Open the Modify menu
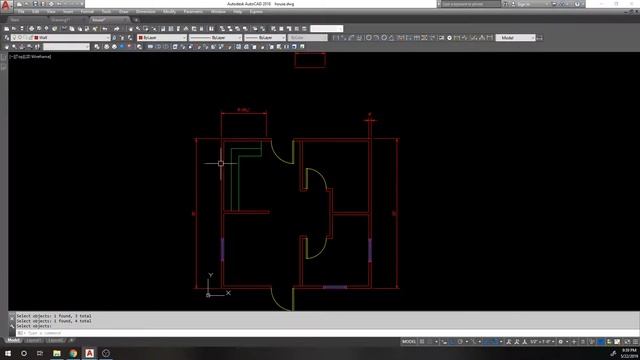This screenshot has height=360, width=640. (x=169, y=12)
